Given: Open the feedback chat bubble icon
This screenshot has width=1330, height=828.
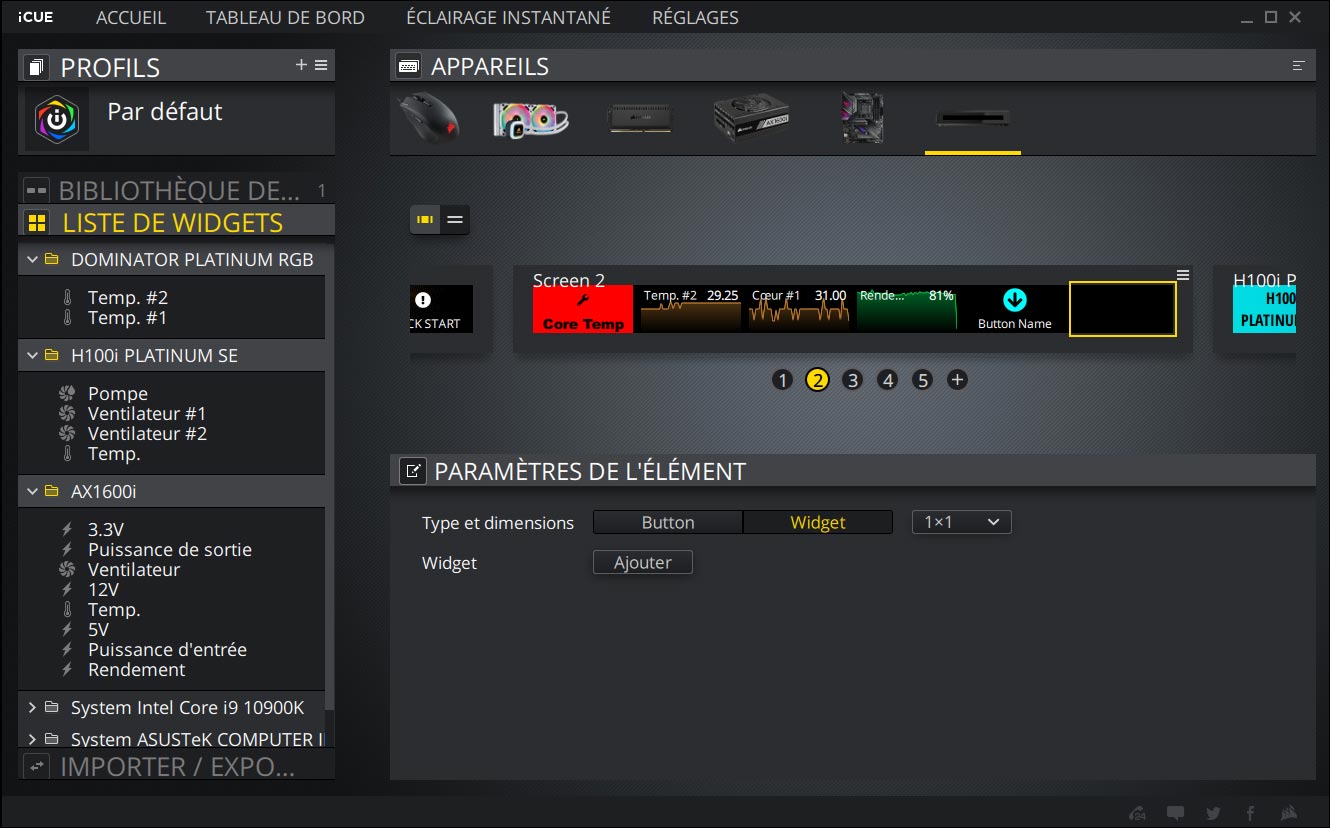Looking at the screenshot, I should click(1176, 813).
